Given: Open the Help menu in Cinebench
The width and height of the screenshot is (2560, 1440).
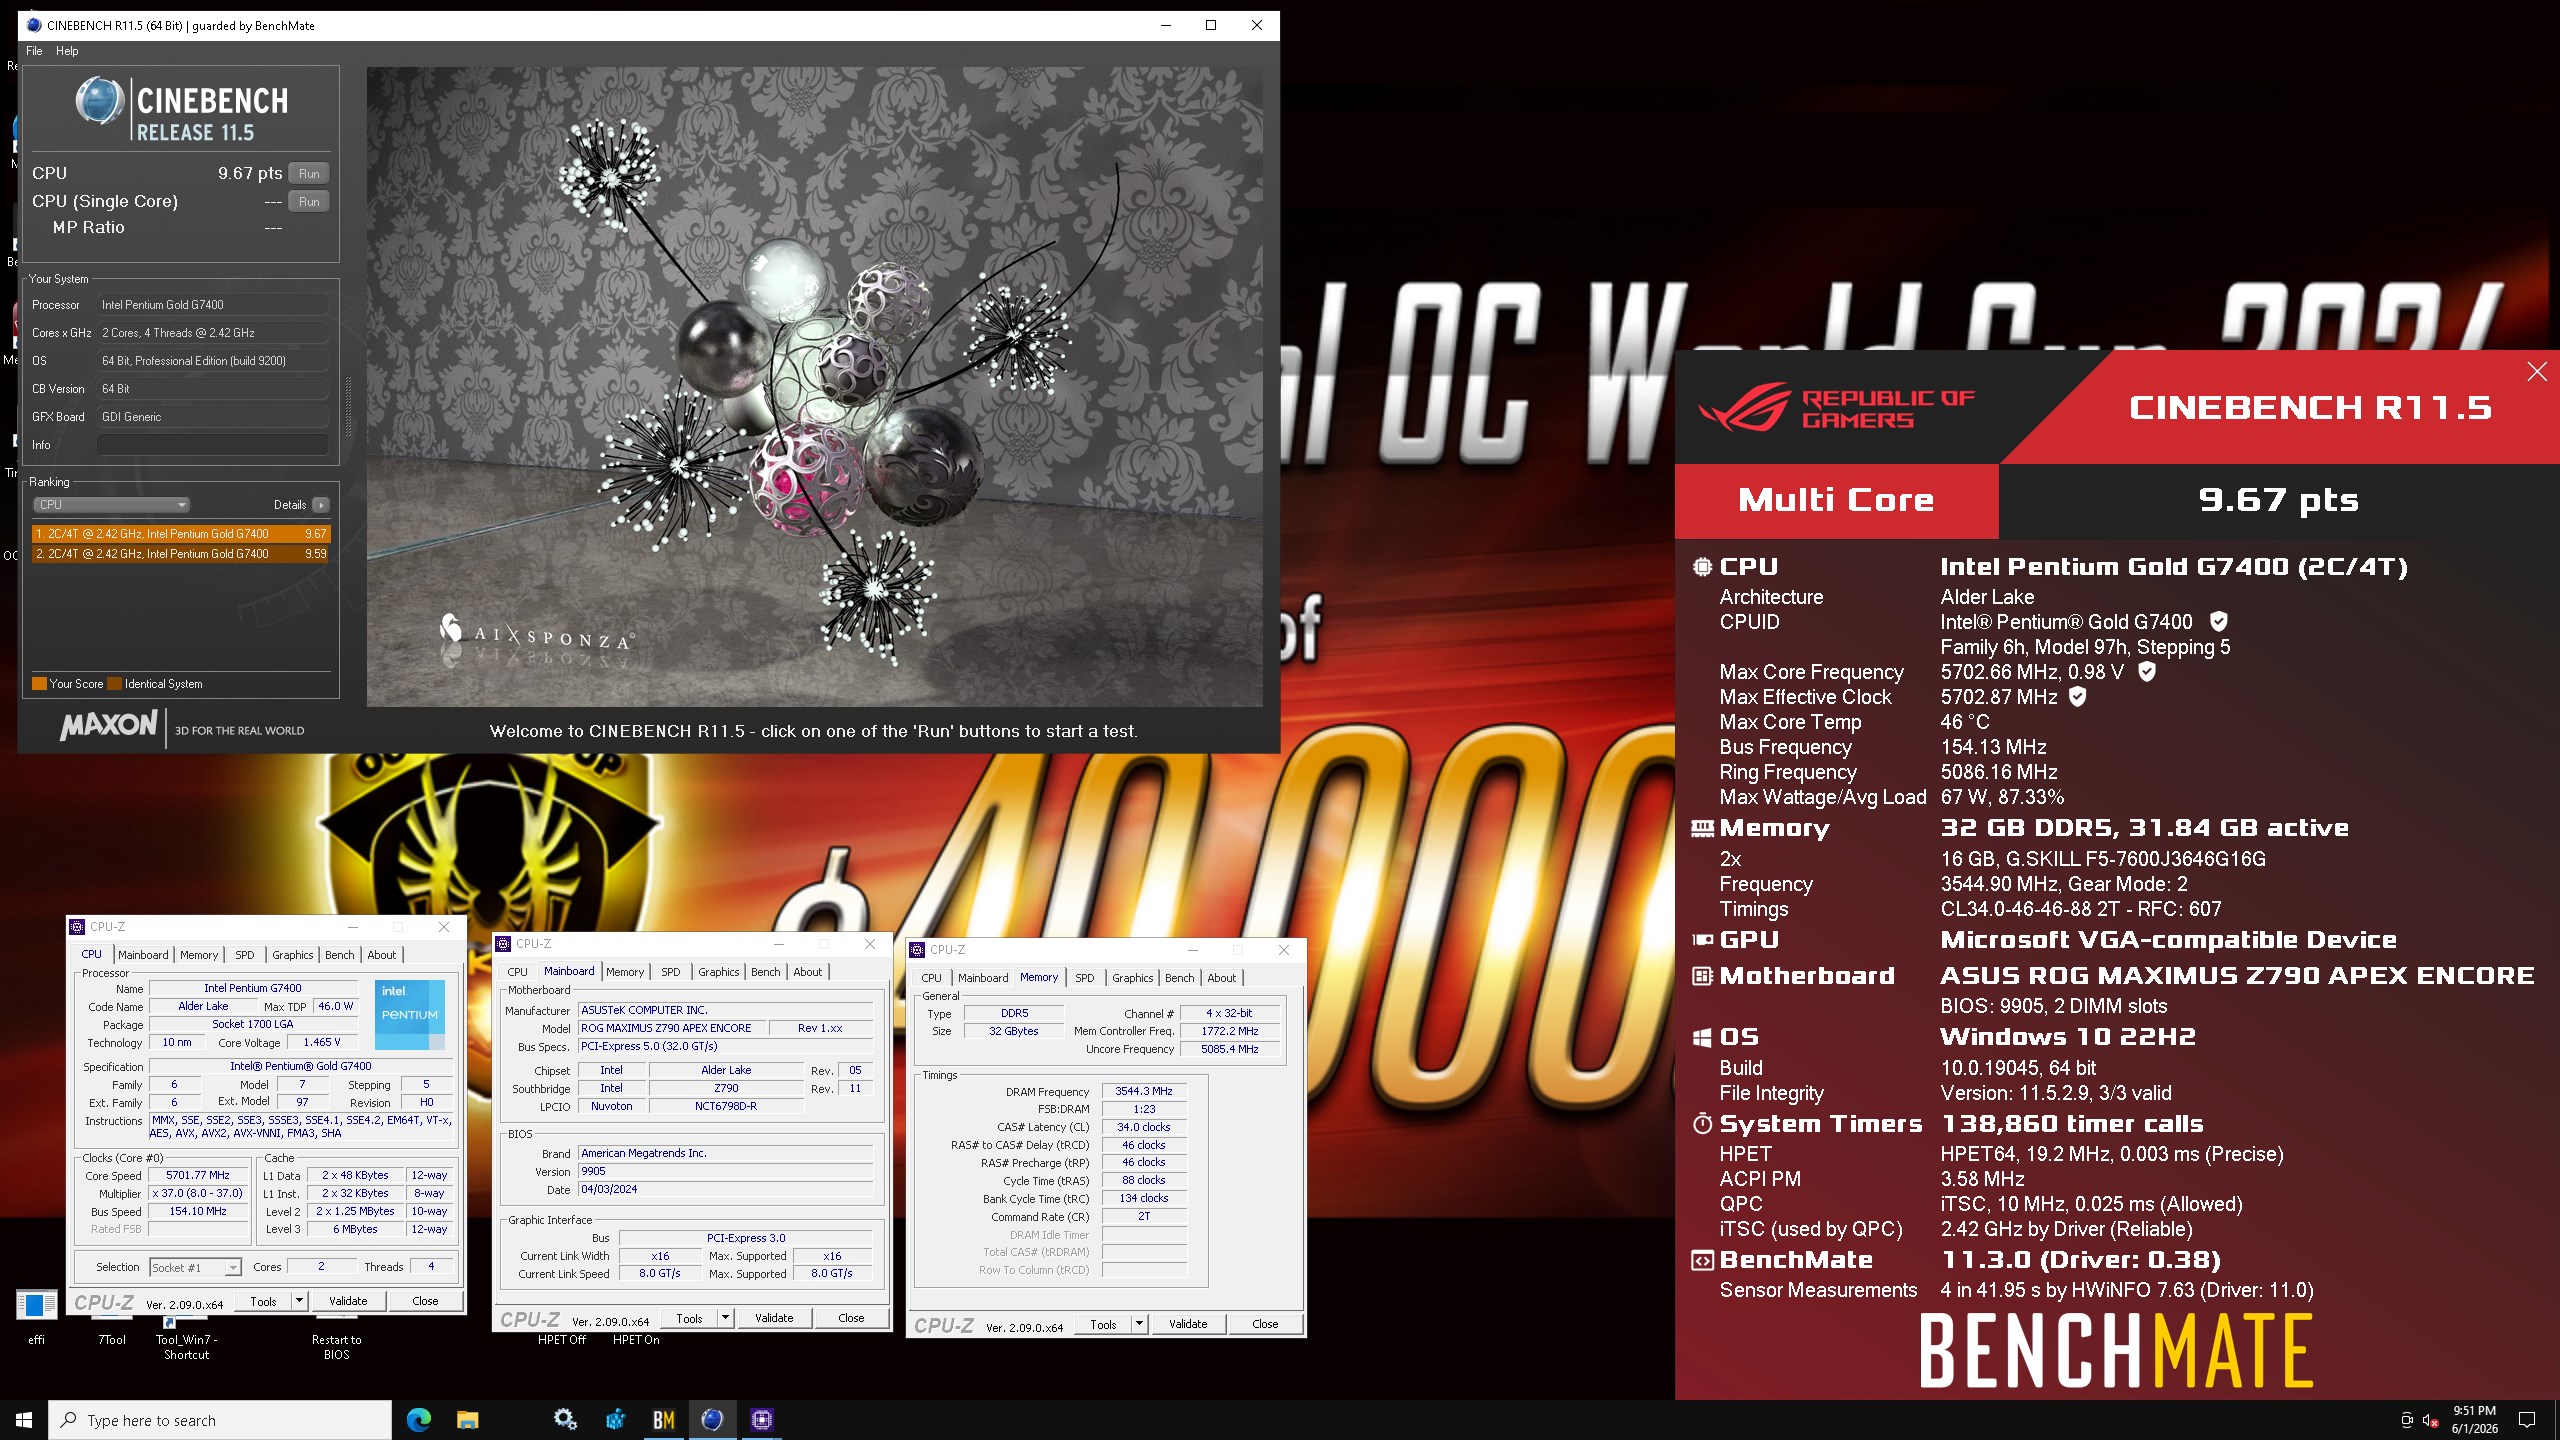Looking at the screenshot, I should tap(67, 51).
